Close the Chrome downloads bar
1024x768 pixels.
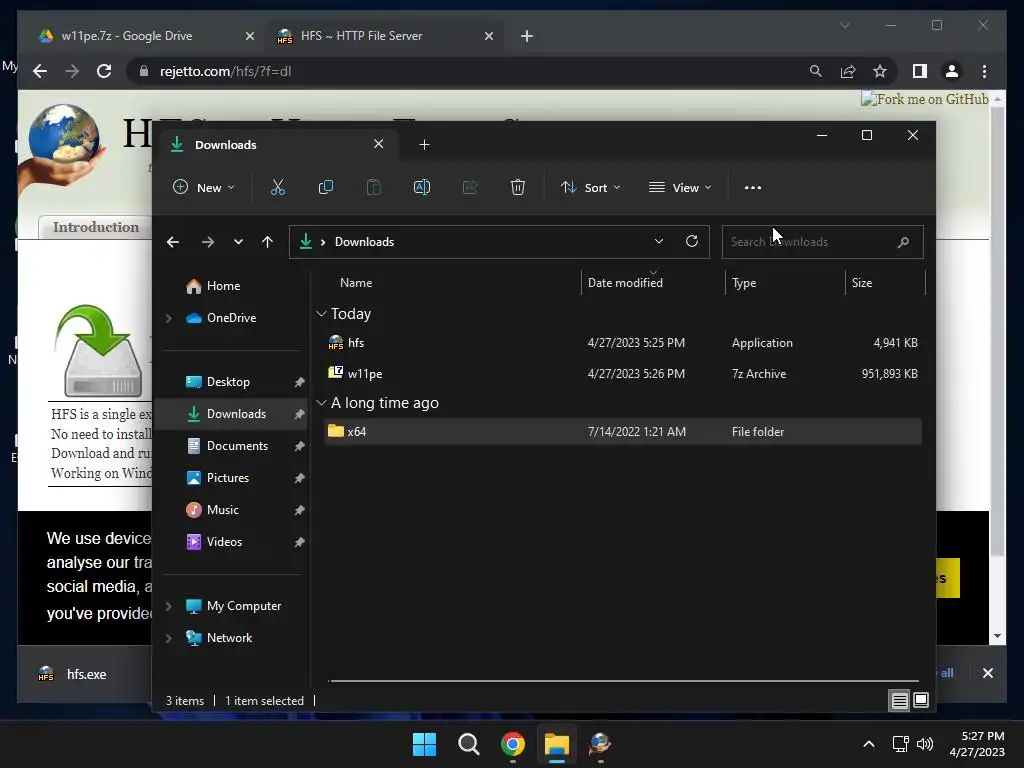[988, 673]
